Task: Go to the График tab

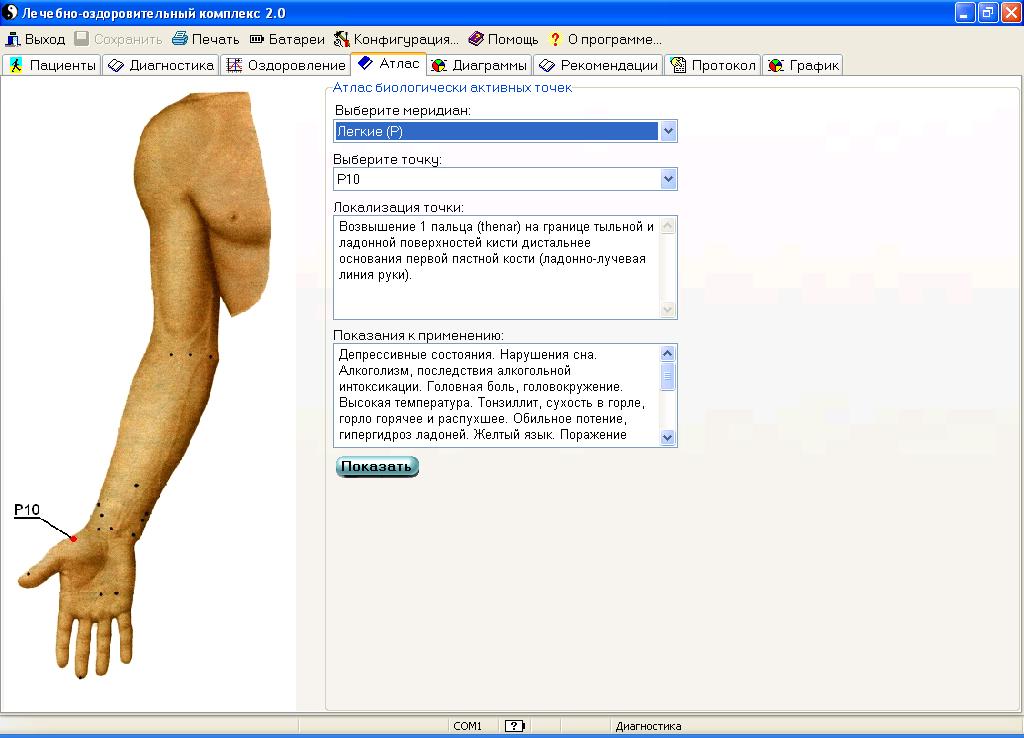Action: (803, 66)
